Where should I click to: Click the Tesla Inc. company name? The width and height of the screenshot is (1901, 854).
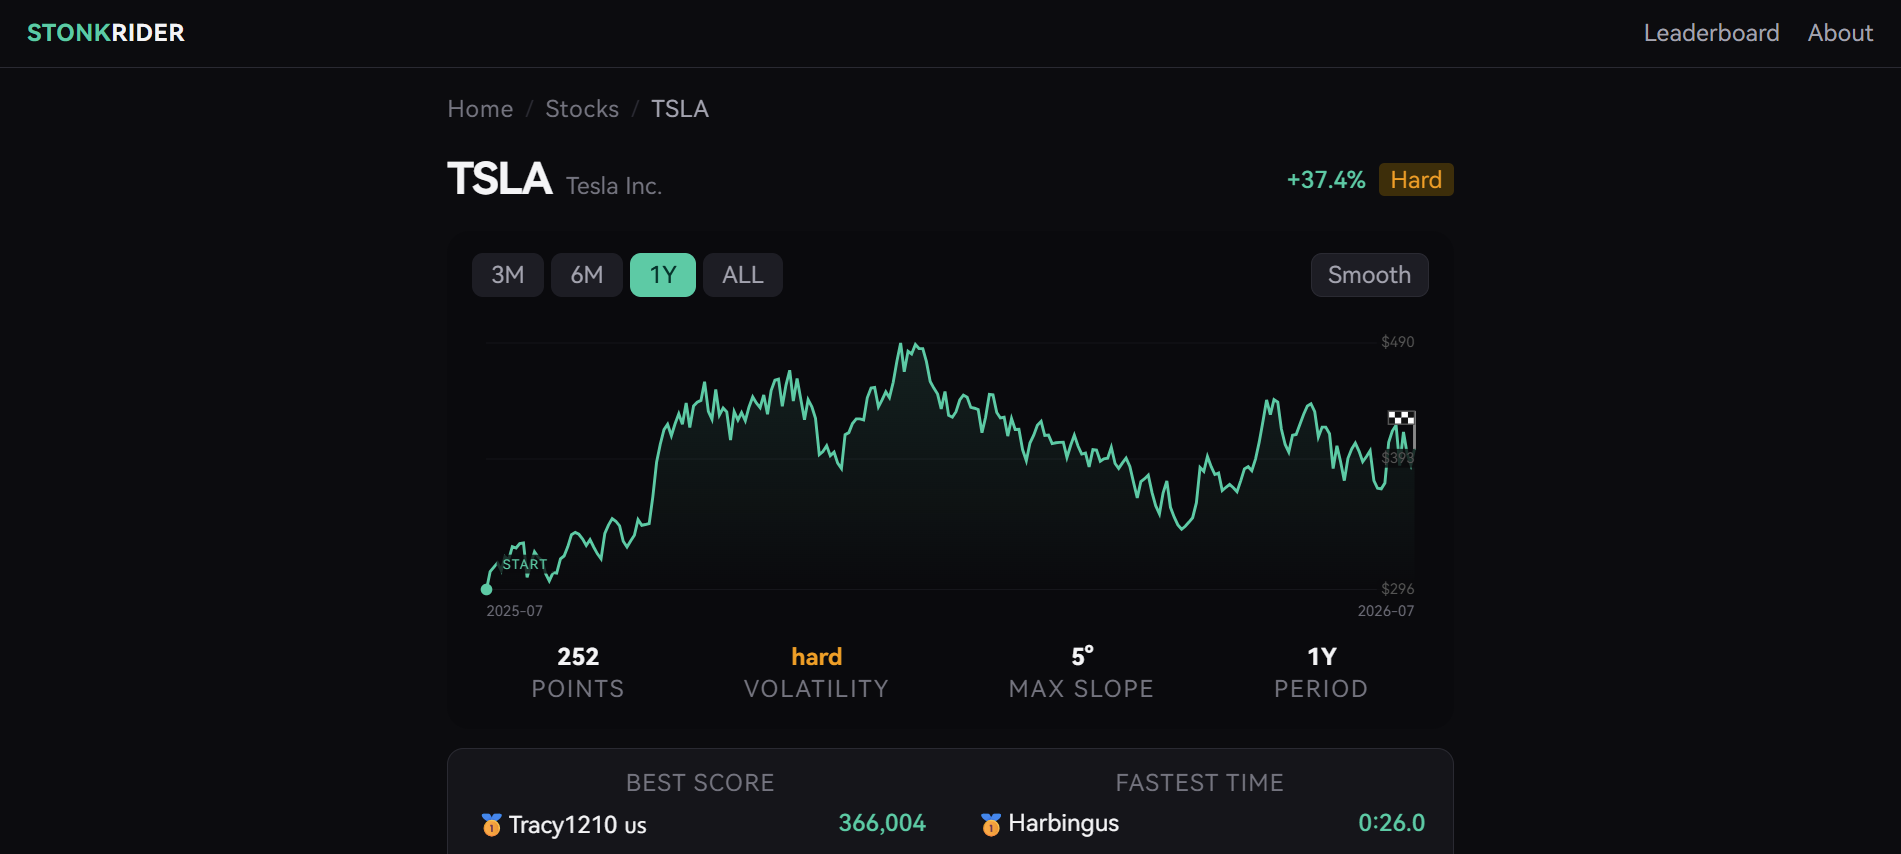click(614, 186)
